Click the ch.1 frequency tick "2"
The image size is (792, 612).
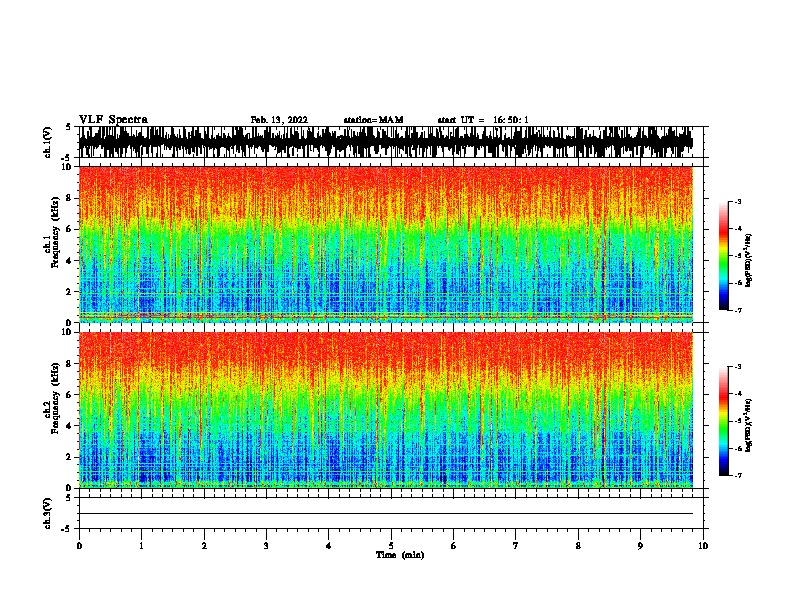tap(69, 292)
